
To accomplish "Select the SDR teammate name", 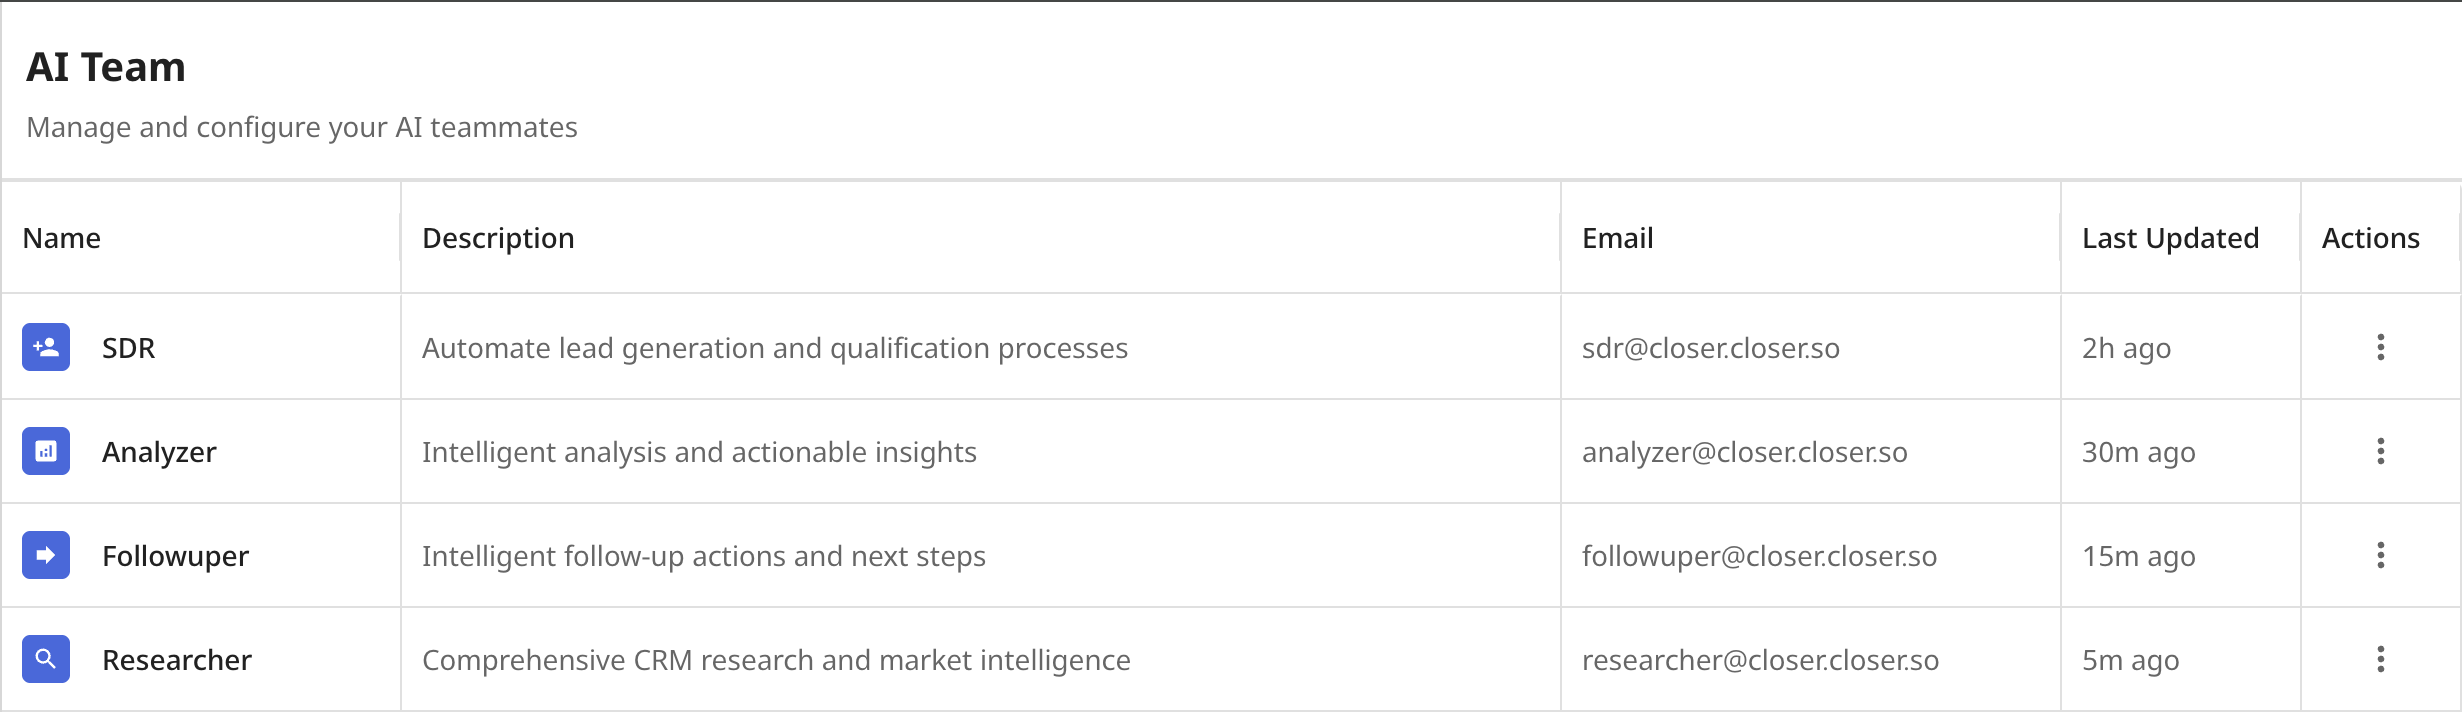I will click(x=128, y=348).
